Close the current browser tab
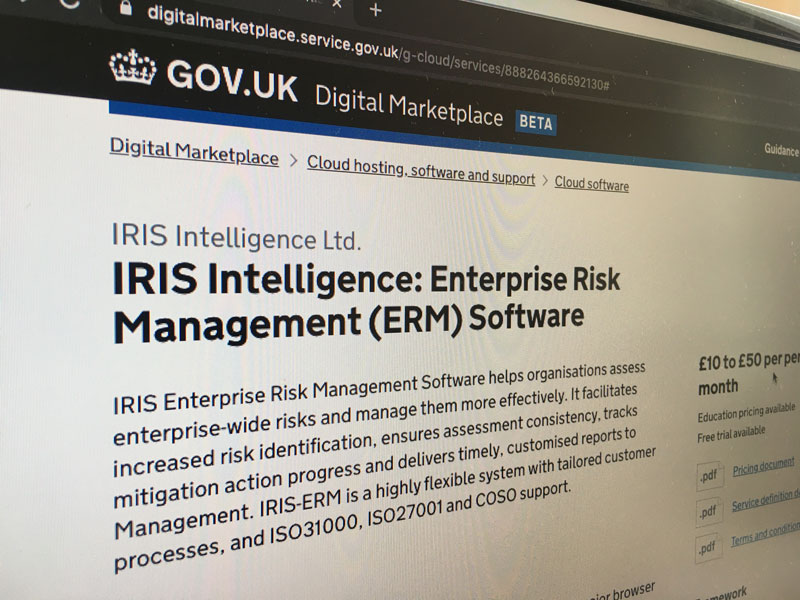The width and height of the screenshot is (800, 600). pyautogui.click(x=337, y=4)
